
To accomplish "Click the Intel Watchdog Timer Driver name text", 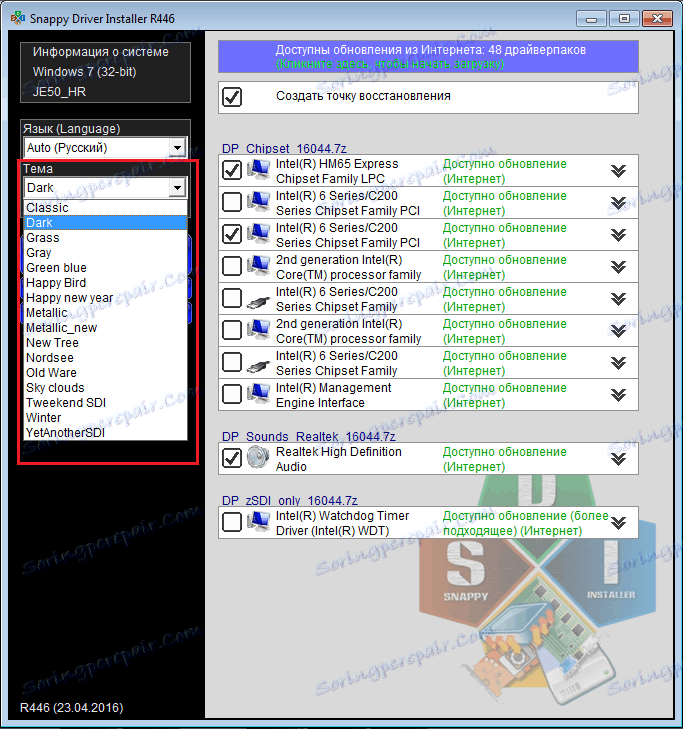I will click(x=342, y=523).
